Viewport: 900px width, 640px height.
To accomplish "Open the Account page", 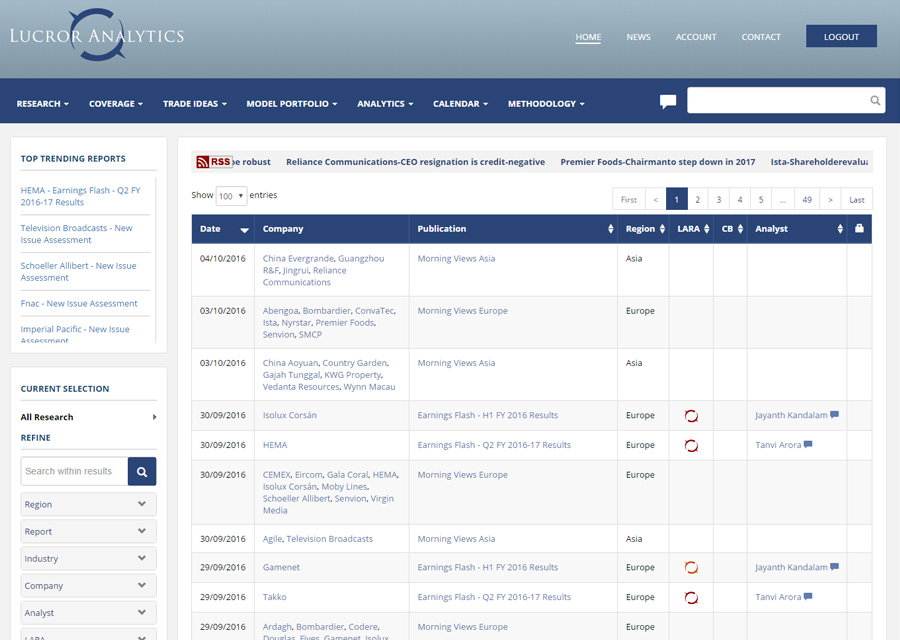I will [x=696, y=37].
